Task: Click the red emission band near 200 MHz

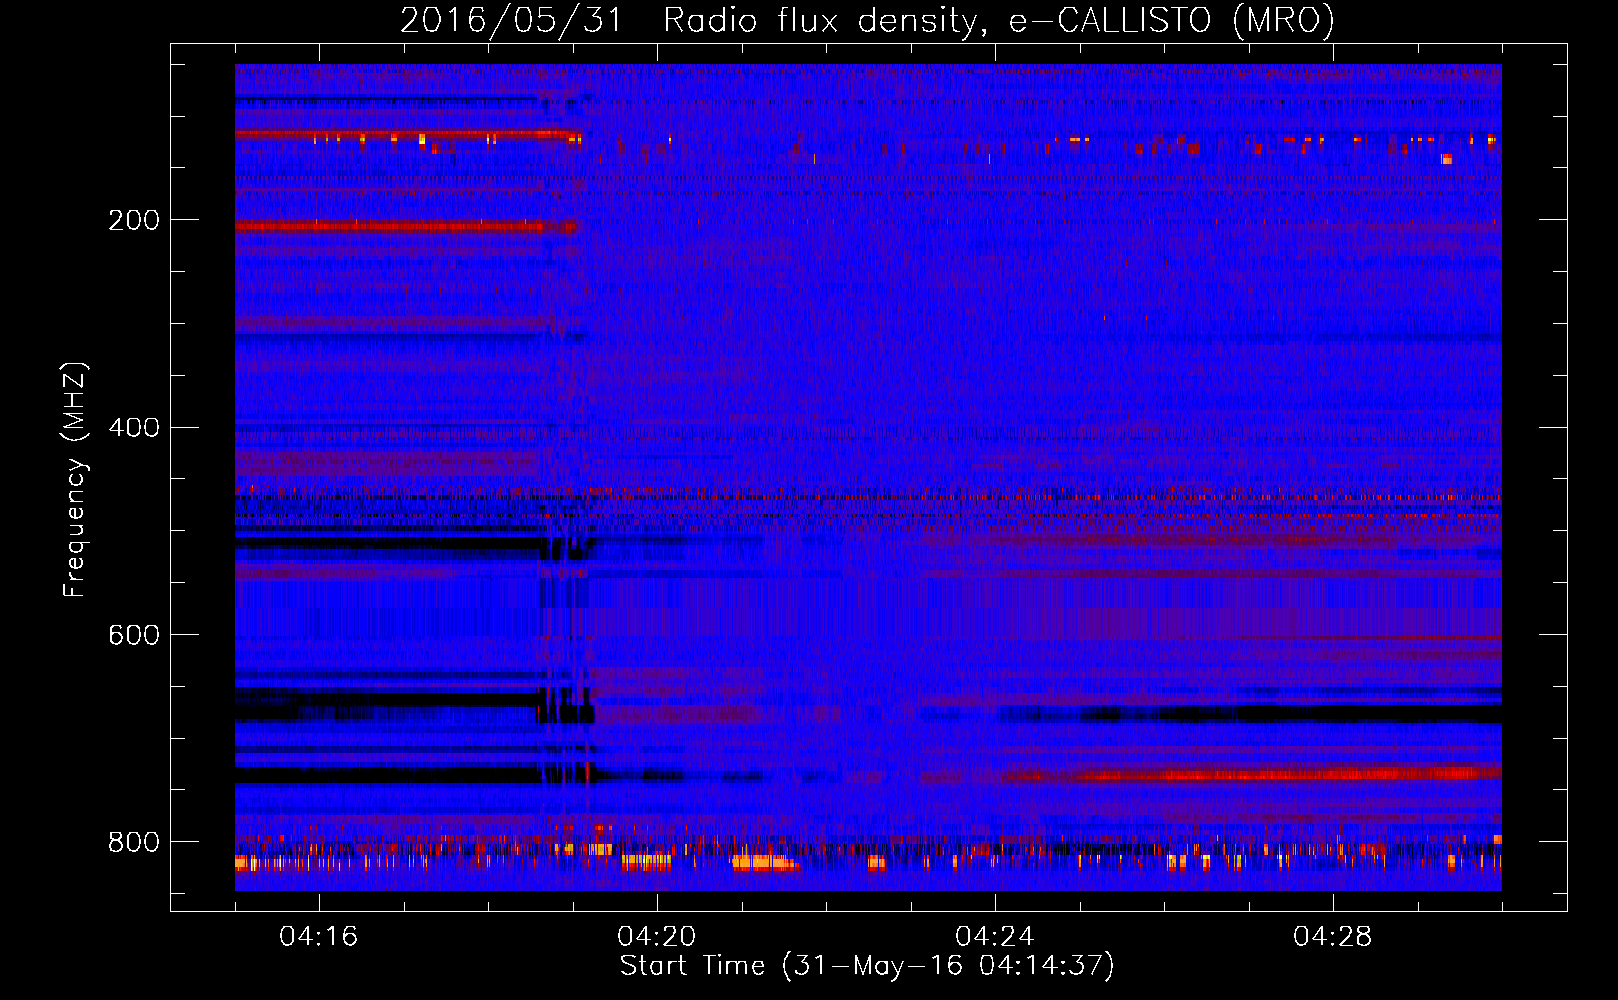Action: [406, 227]
